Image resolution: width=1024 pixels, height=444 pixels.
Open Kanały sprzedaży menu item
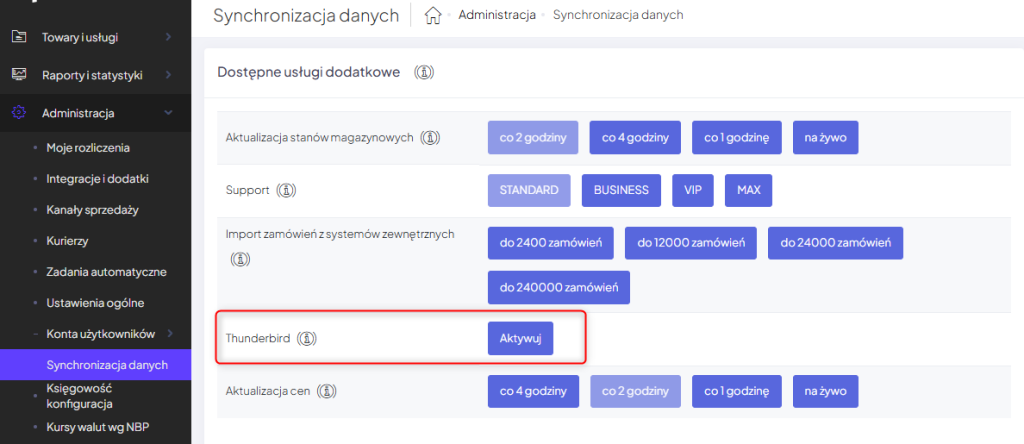(92, 209)
